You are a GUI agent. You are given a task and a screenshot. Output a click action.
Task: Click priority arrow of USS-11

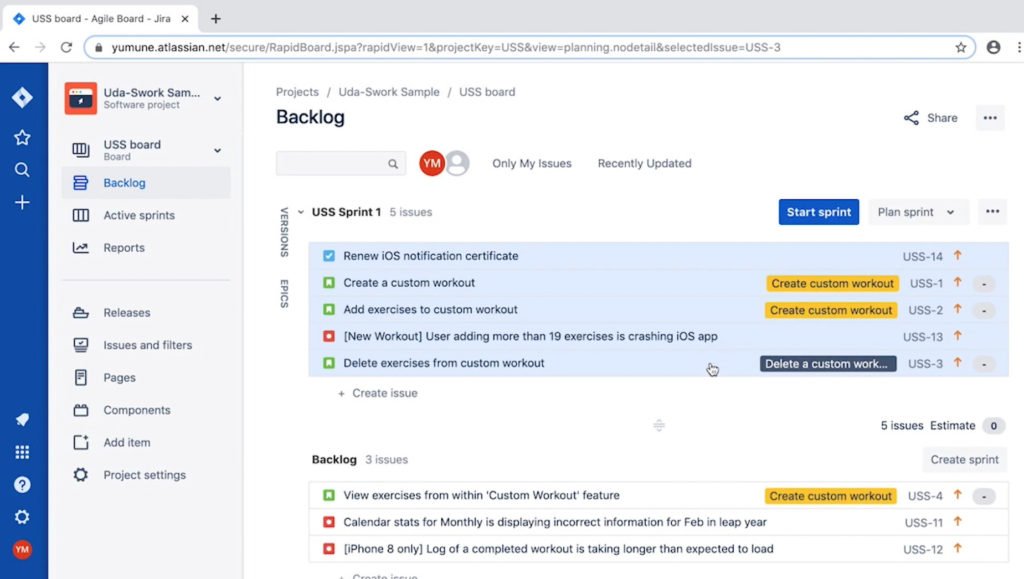[x=957, y=522]
